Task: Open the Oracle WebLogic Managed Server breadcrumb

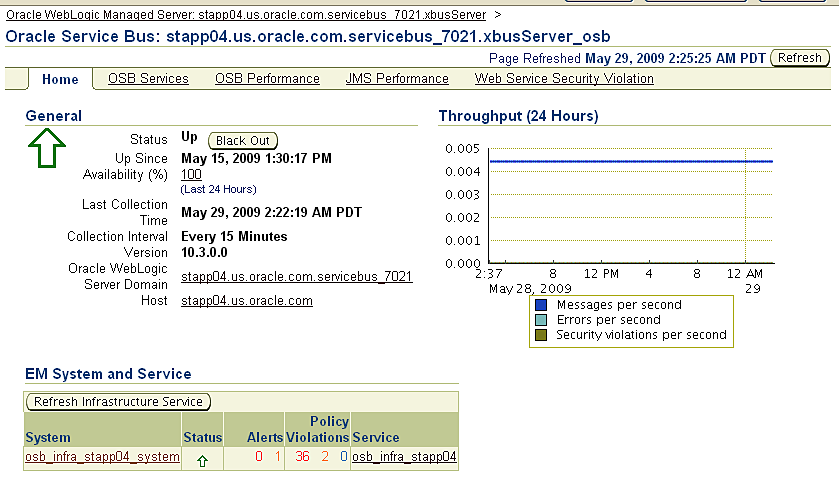Action: coord(246,15)
